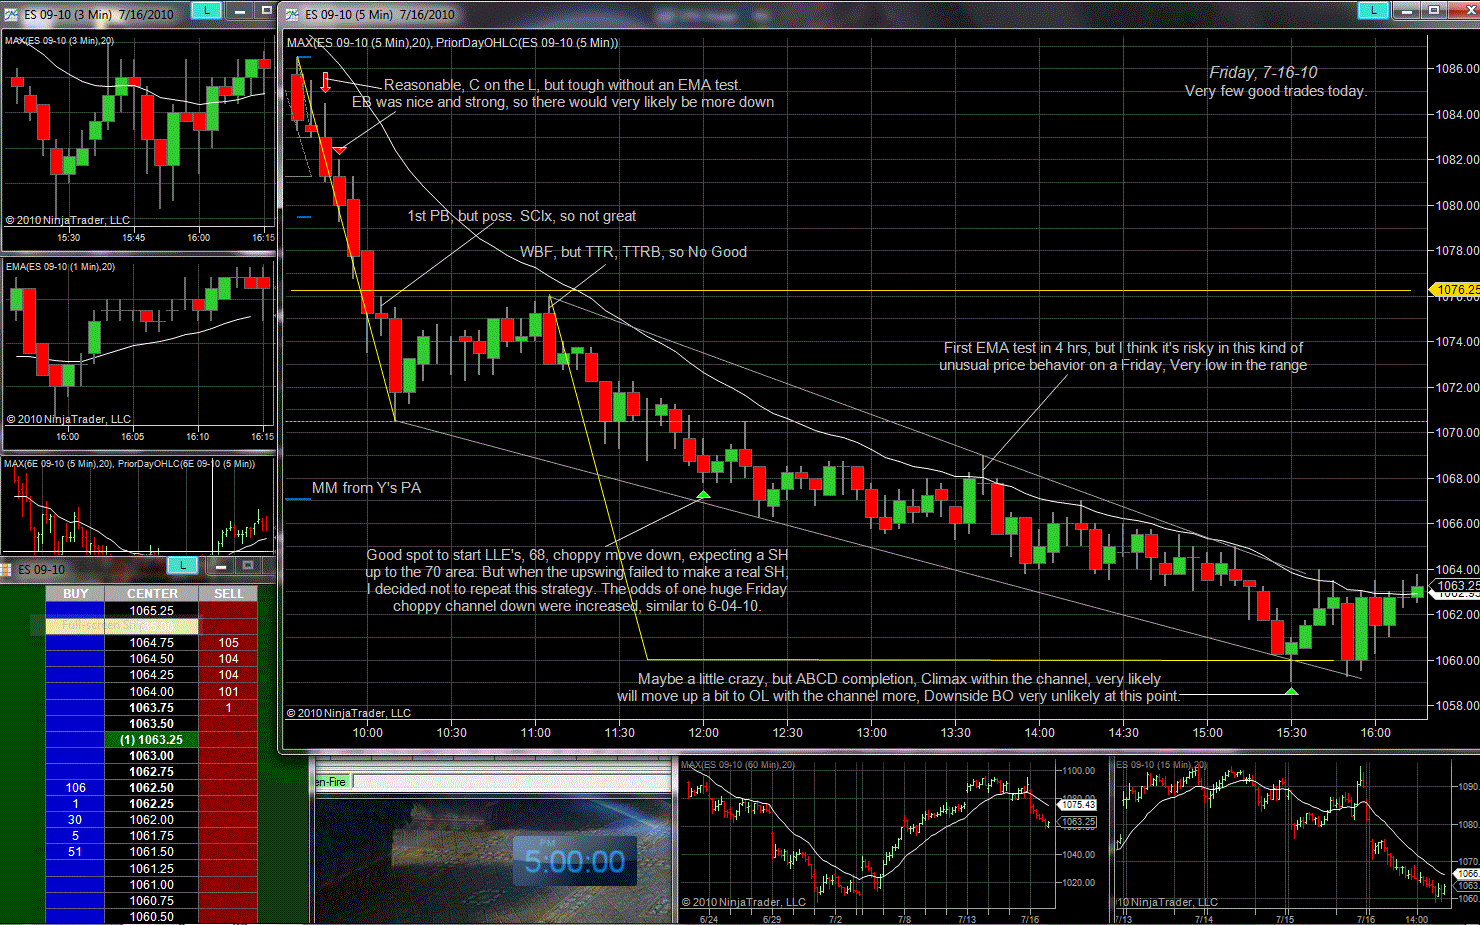
Task: Click the sell cell showing 105 at 1064.75
Action: pos(228,643)
